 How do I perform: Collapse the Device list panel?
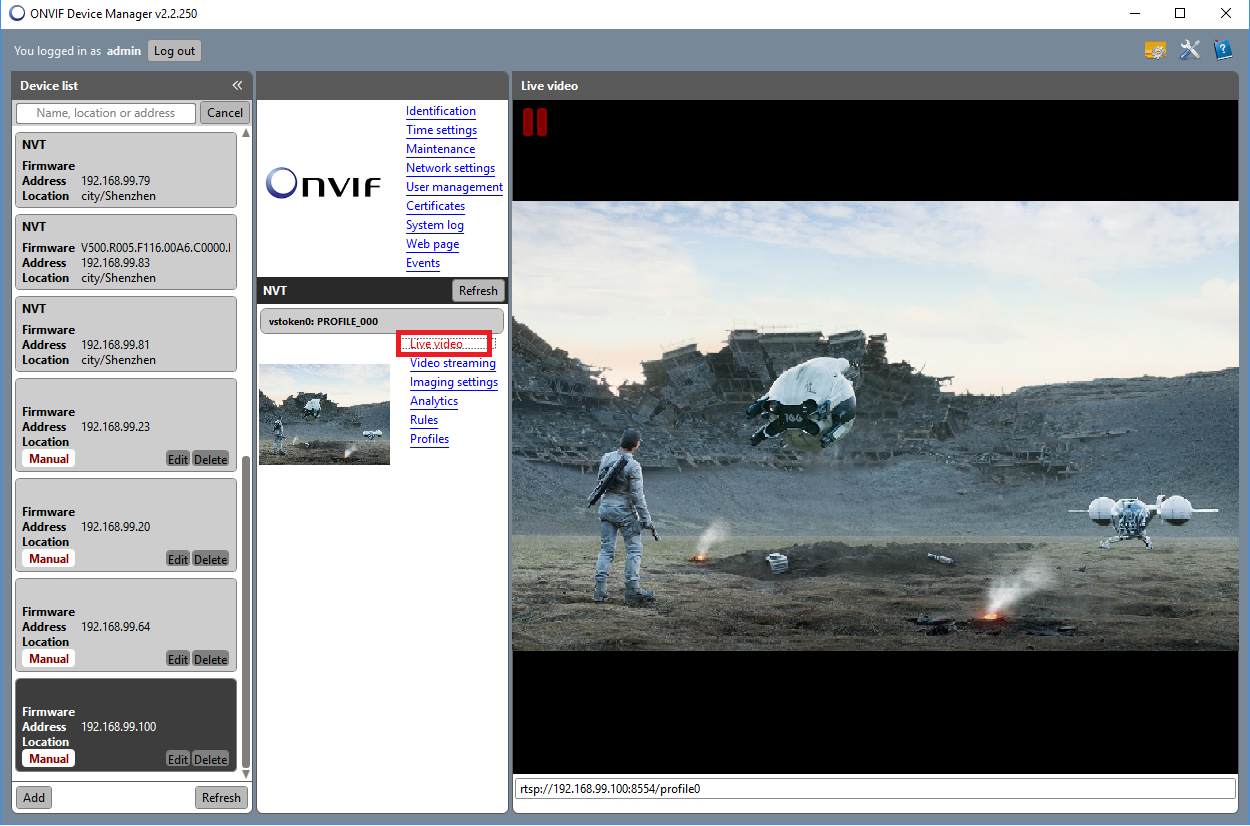coord(237,86)
